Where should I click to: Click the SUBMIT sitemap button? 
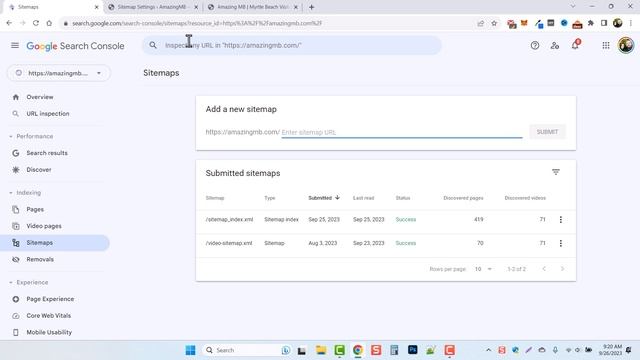click(x=547, y=132)
